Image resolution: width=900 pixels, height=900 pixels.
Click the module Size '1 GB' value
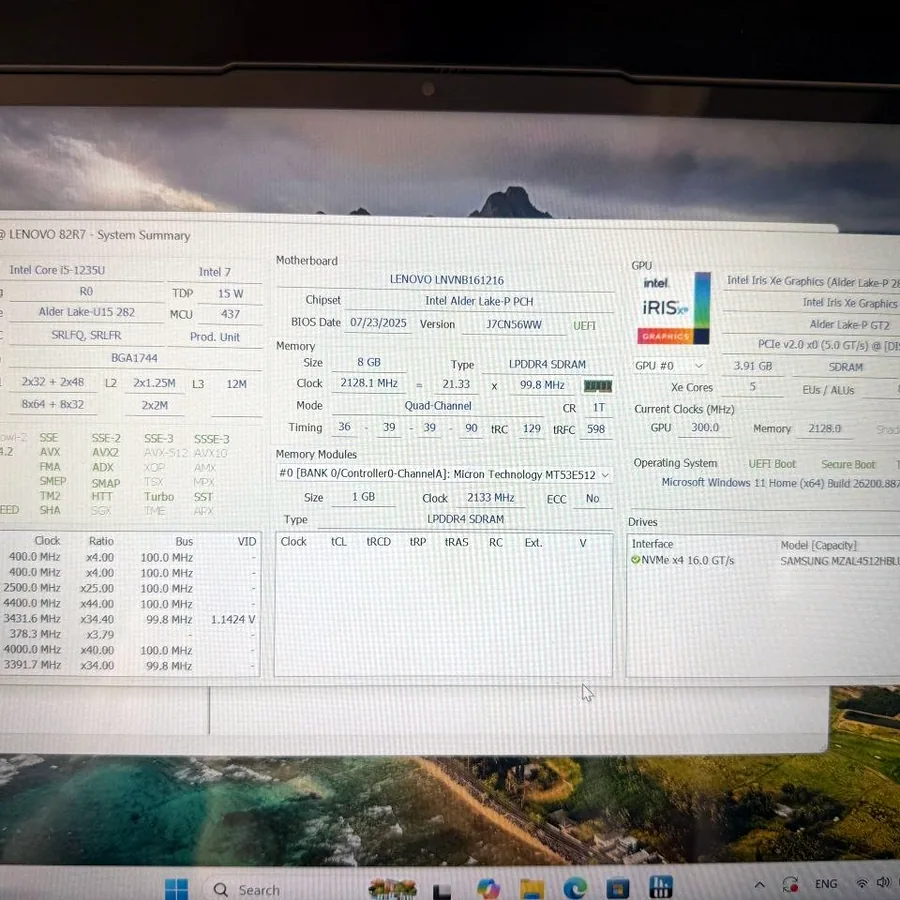(363, 497)
